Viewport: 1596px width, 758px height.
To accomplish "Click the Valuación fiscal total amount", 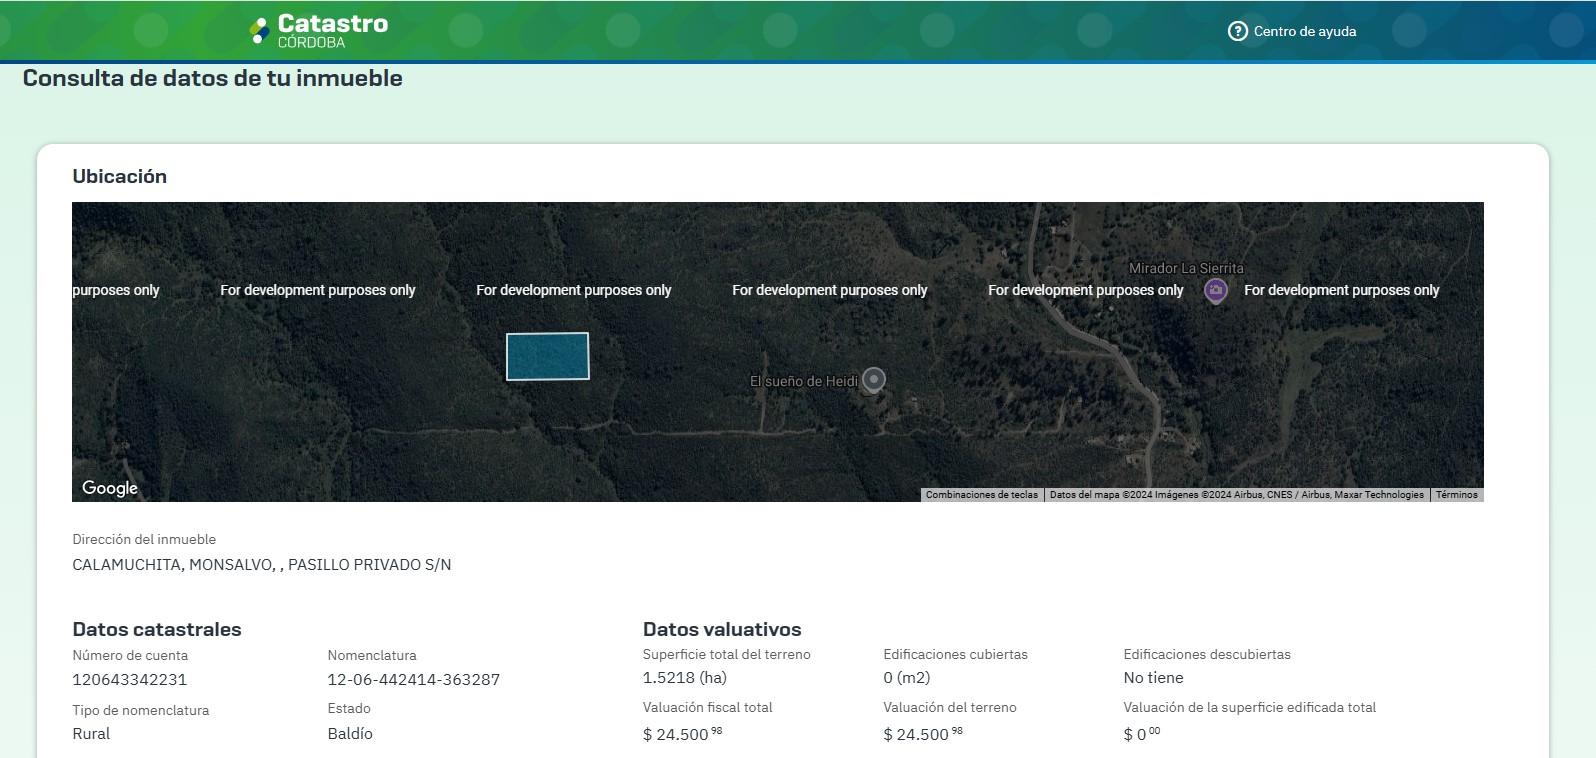I will point(683,734).
